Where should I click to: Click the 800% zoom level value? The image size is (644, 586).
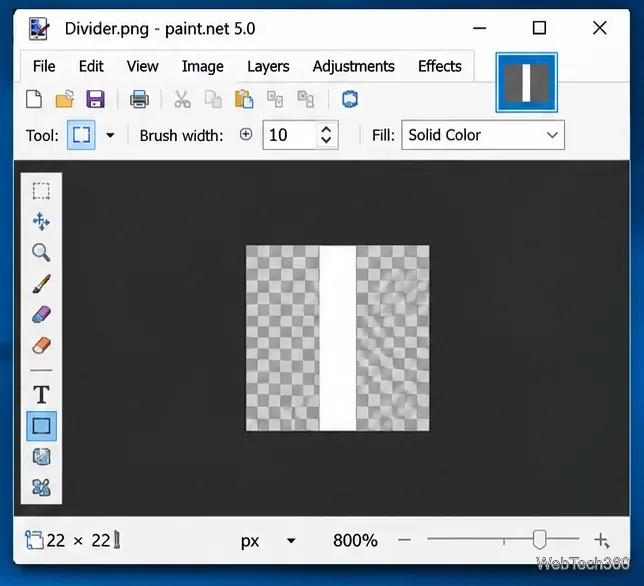click(x=355, y=540)
